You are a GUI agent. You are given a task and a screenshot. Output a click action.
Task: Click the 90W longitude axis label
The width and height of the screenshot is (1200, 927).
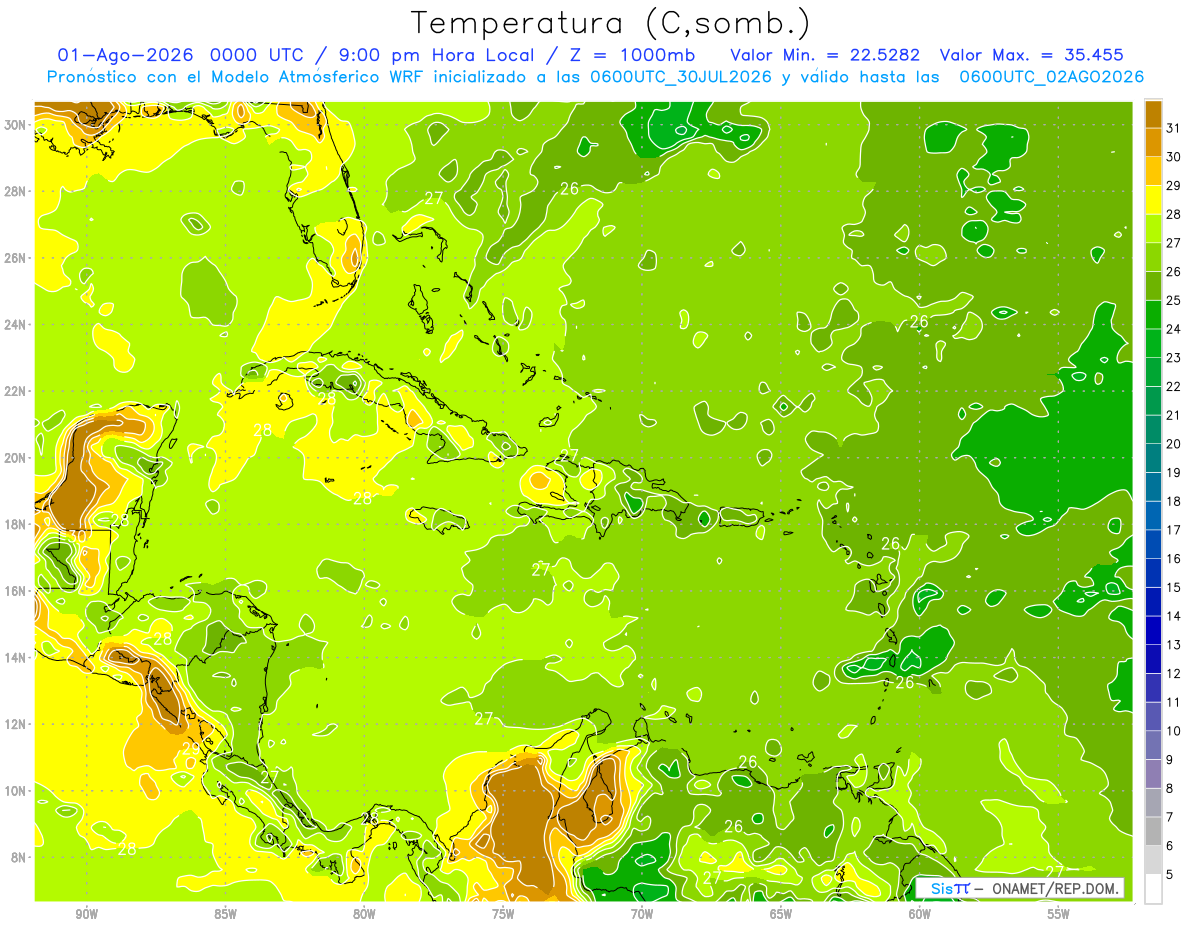point(86,915)
